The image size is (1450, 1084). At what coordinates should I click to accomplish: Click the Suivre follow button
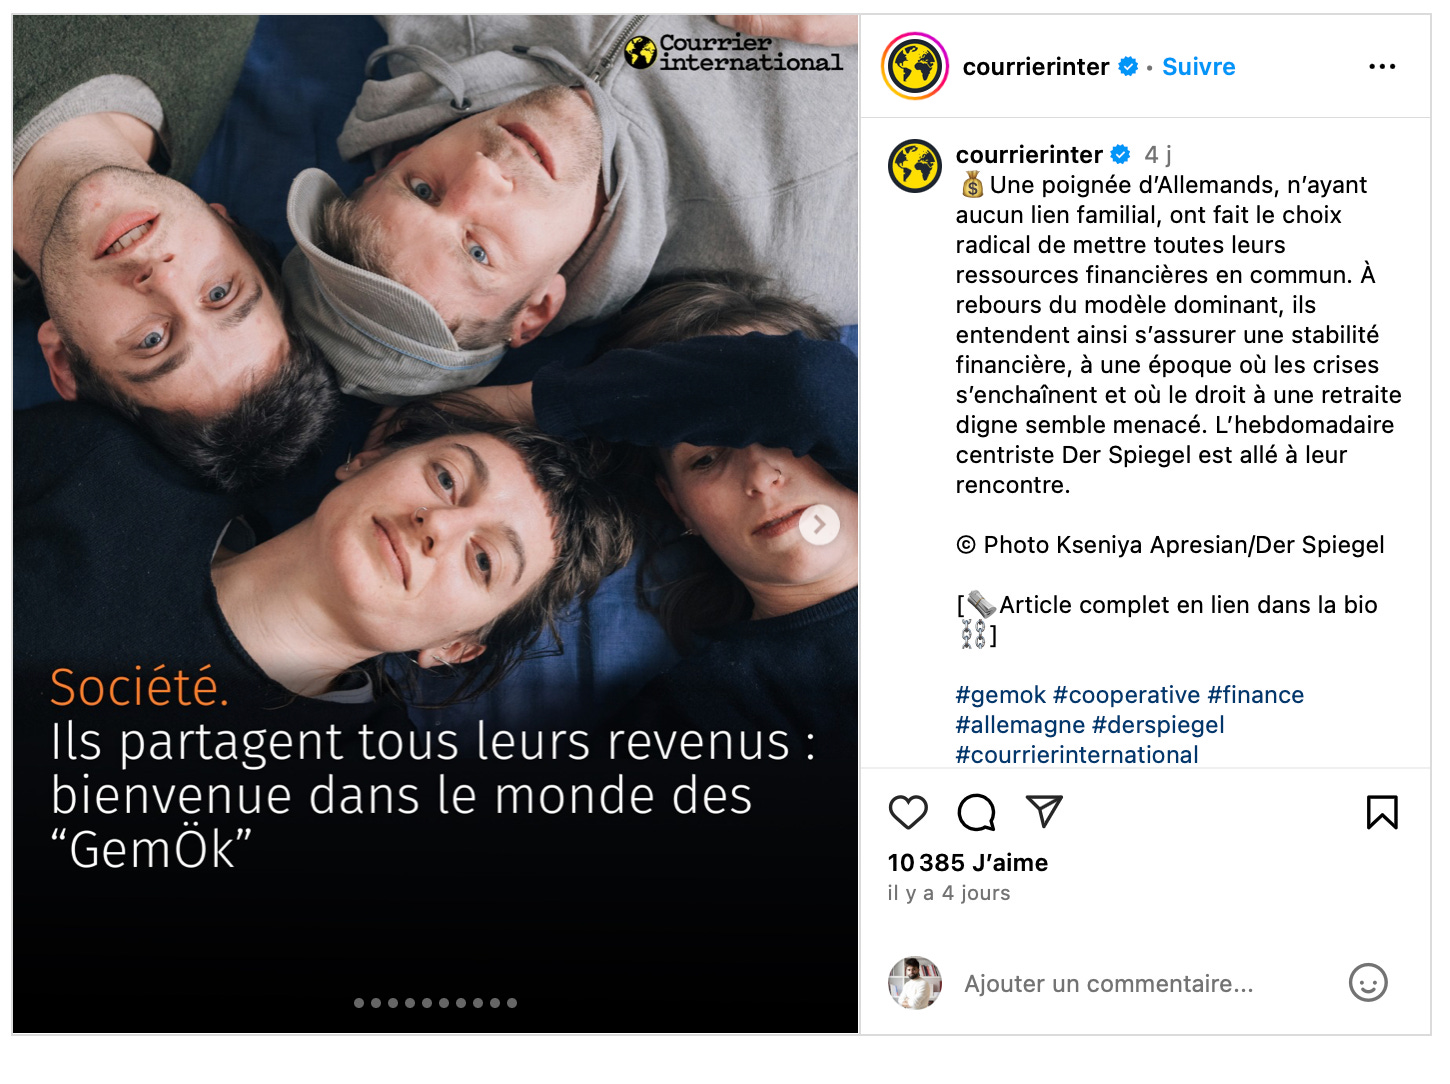tap(1198, 67)
